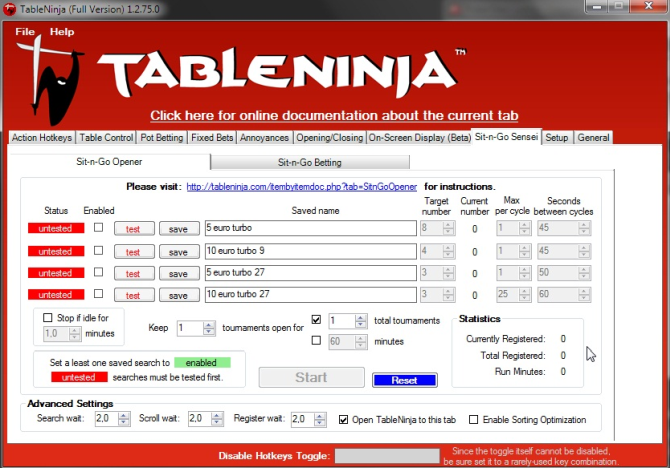The image size is (670, 468).
Task: Open the Help menu
Action: click(x=62, y=32)
